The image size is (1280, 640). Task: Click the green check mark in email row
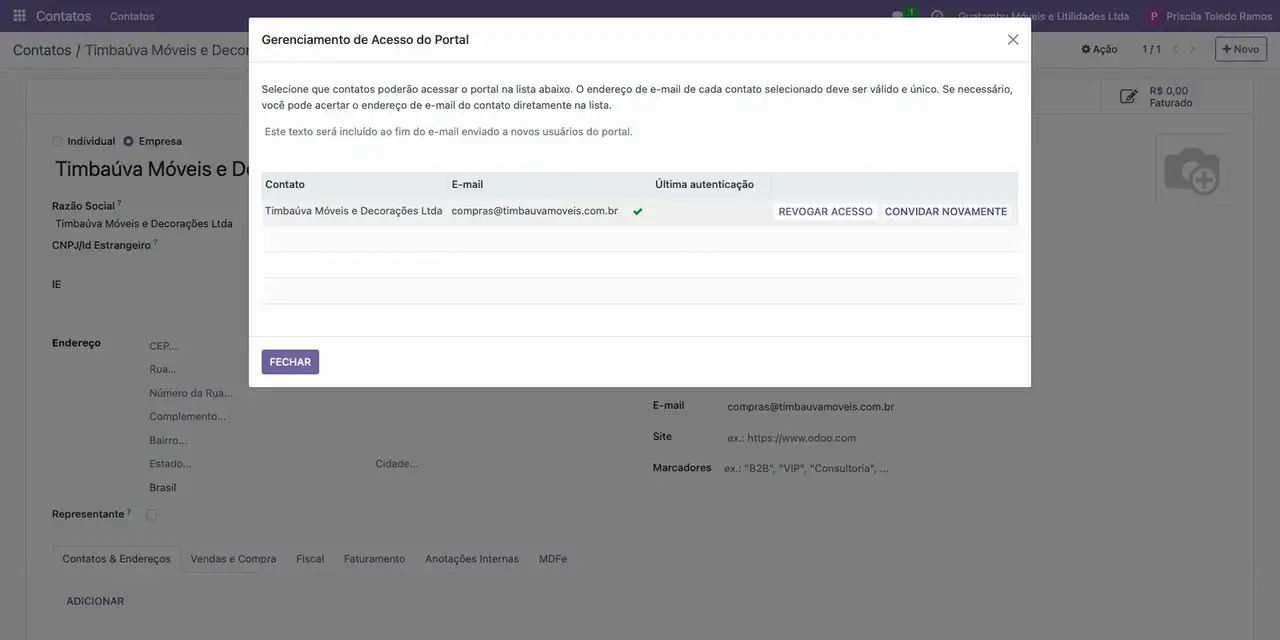[x=638, y=212]
